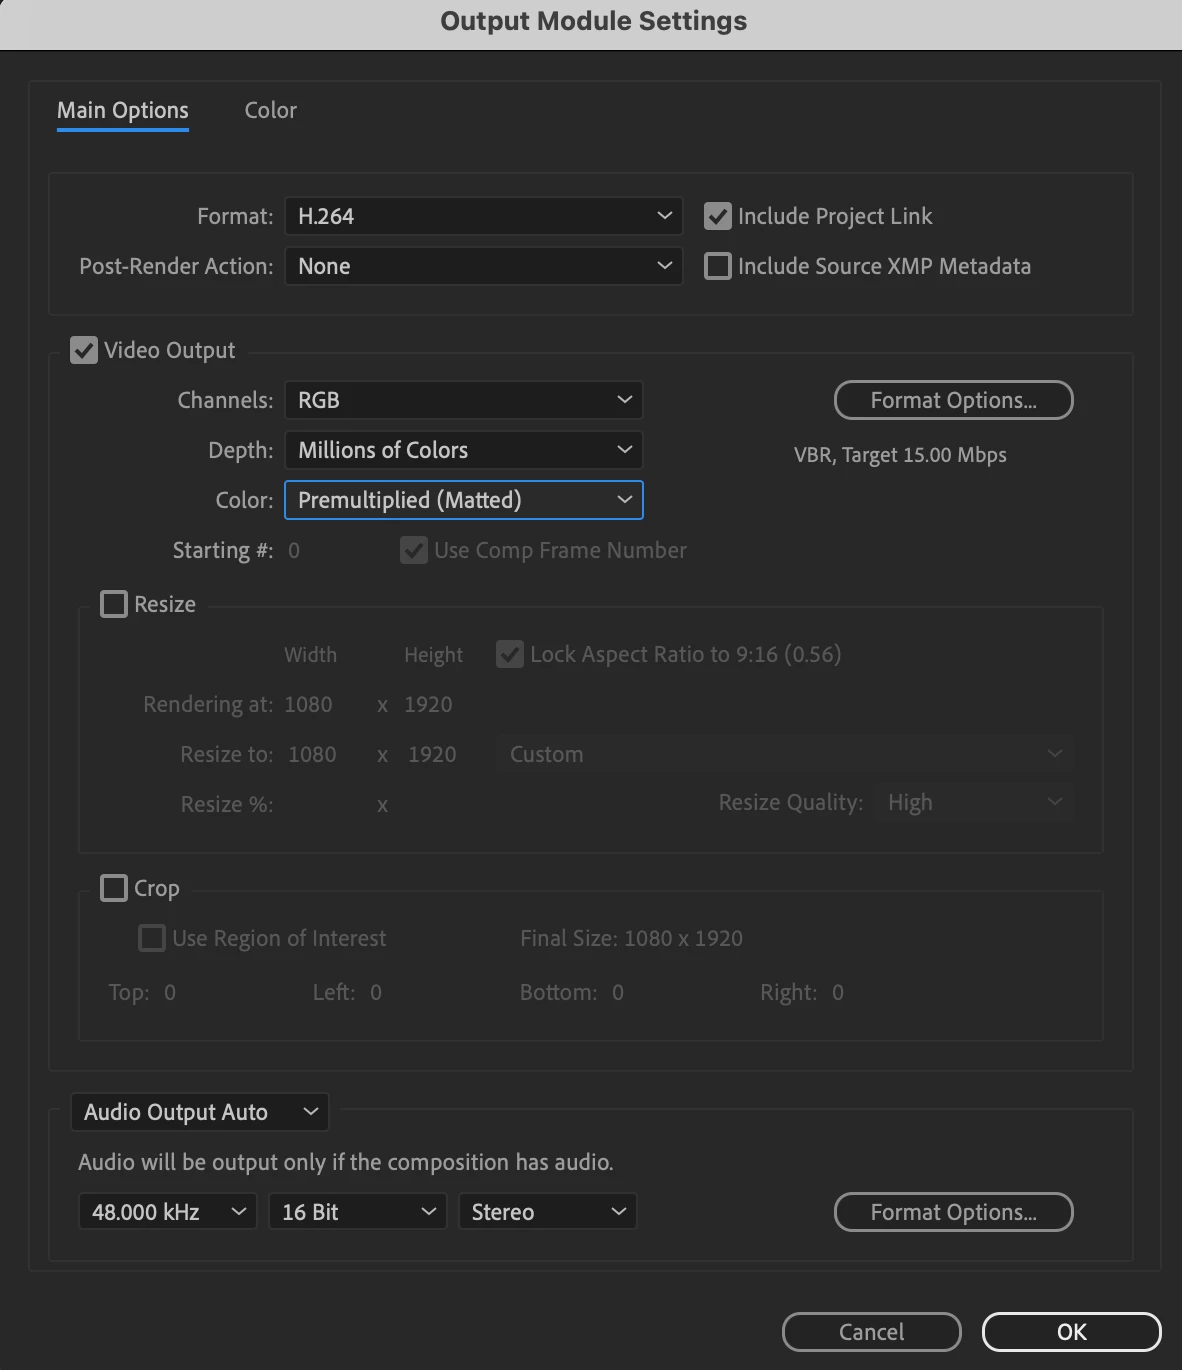1182x1370 pixels.
Task: Enable the Crop checkbox
Action: [x=114, y=888]
